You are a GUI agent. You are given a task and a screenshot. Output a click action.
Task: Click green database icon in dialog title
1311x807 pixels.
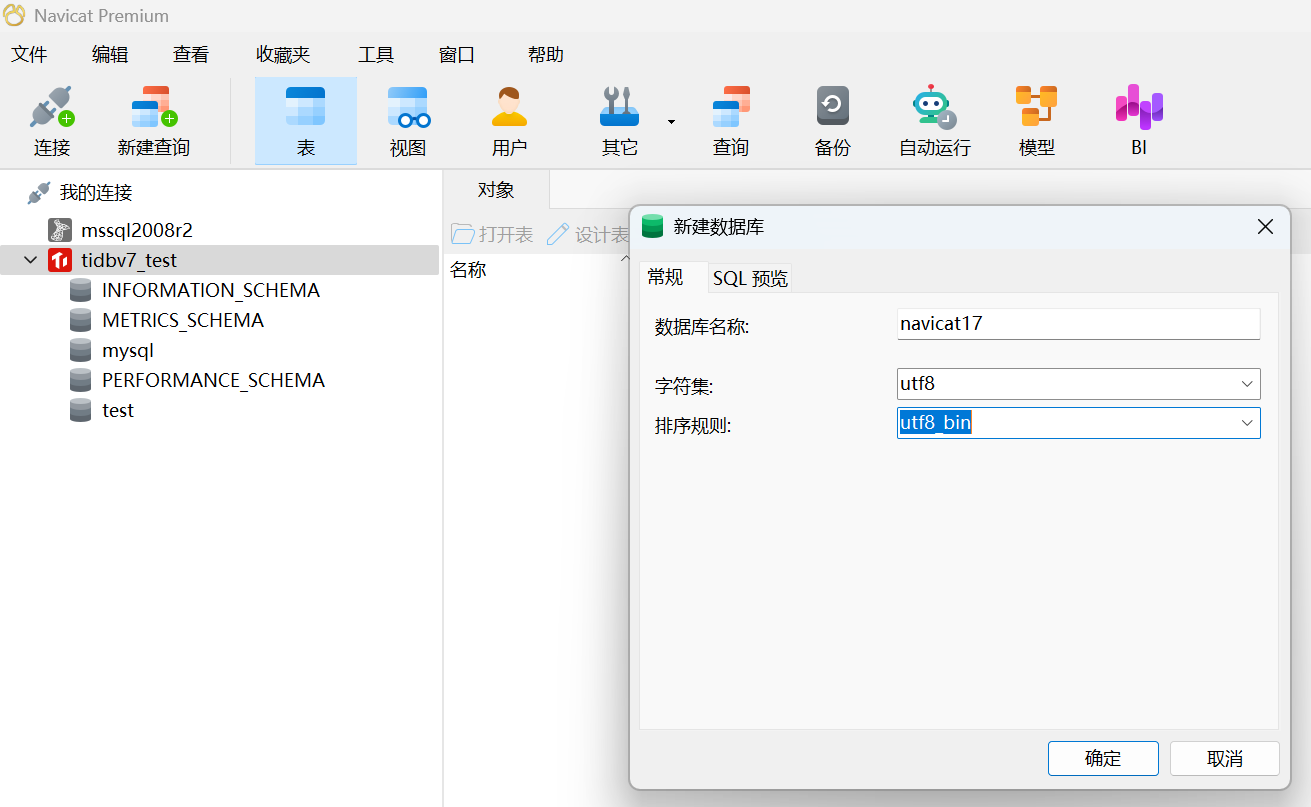coord(653,226)
